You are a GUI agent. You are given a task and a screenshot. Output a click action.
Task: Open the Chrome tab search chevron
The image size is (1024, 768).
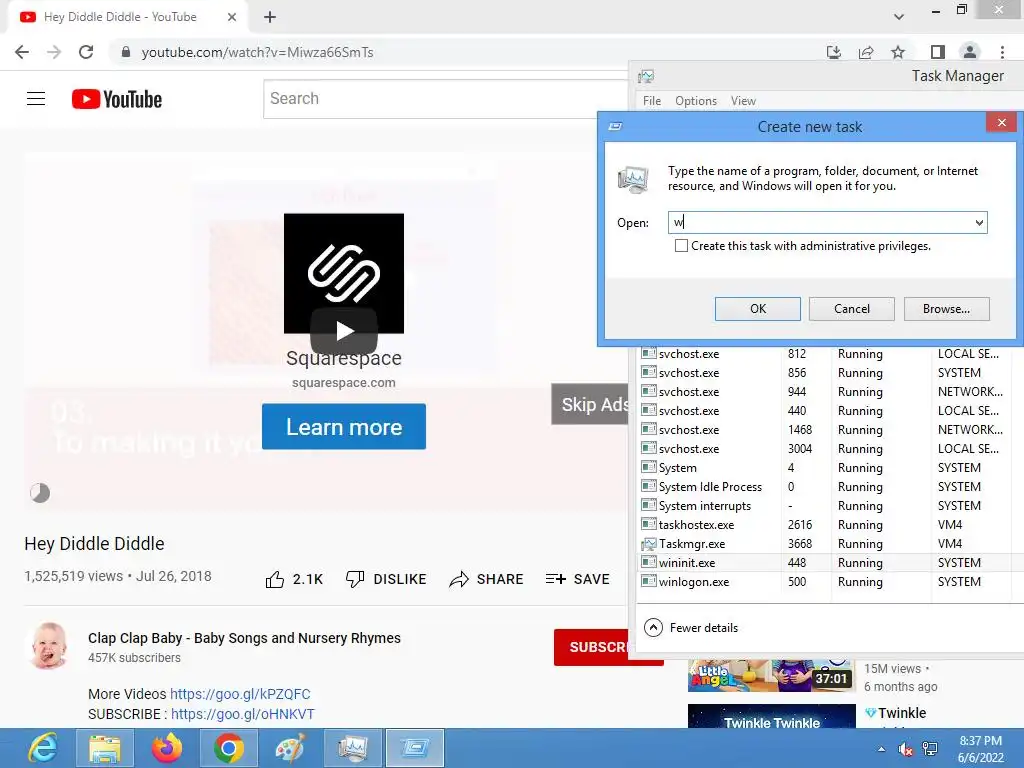(x=899, y=17)
